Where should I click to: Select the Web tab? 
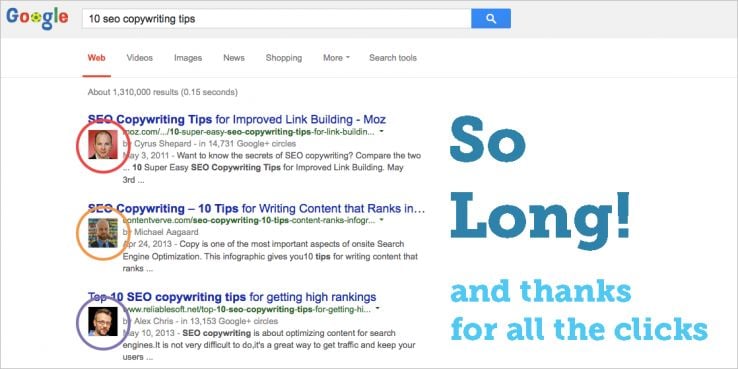[96, 58]
